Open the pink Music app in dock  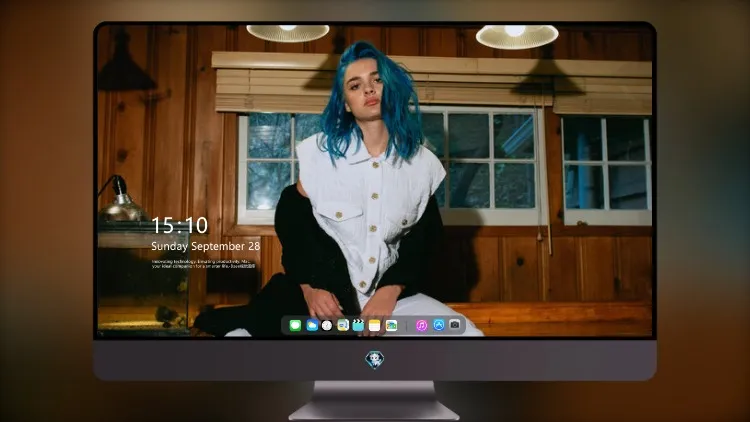(421, 325)
